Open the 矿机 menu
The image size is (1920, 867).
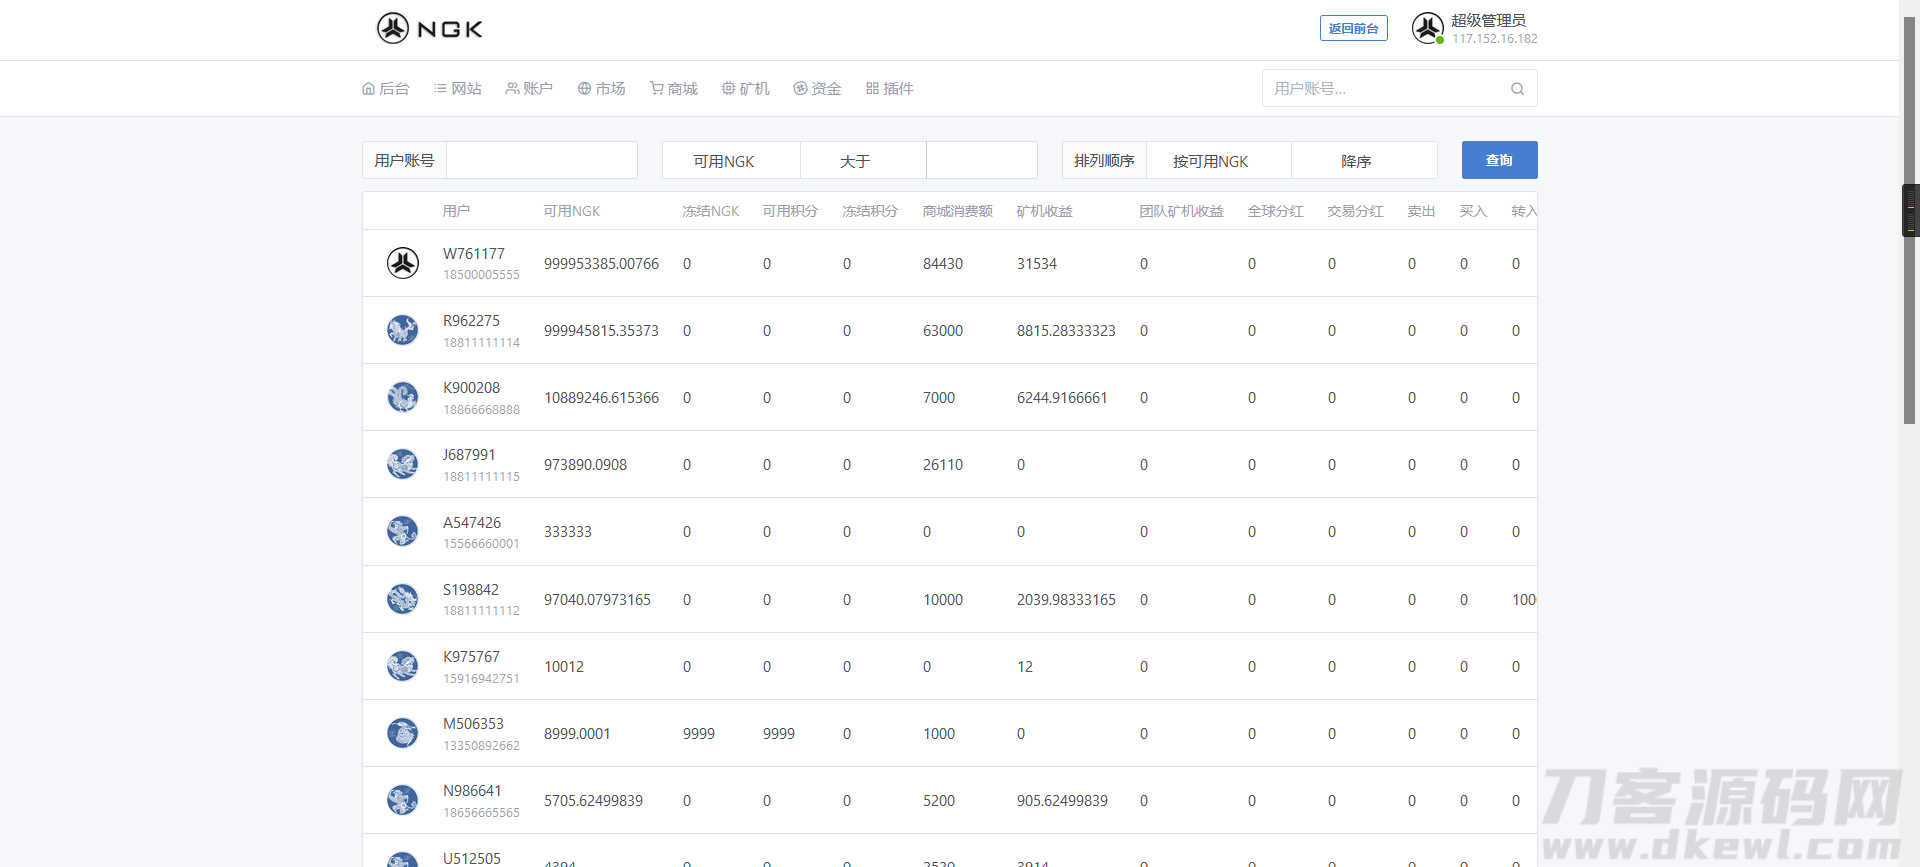click(745, 89)
